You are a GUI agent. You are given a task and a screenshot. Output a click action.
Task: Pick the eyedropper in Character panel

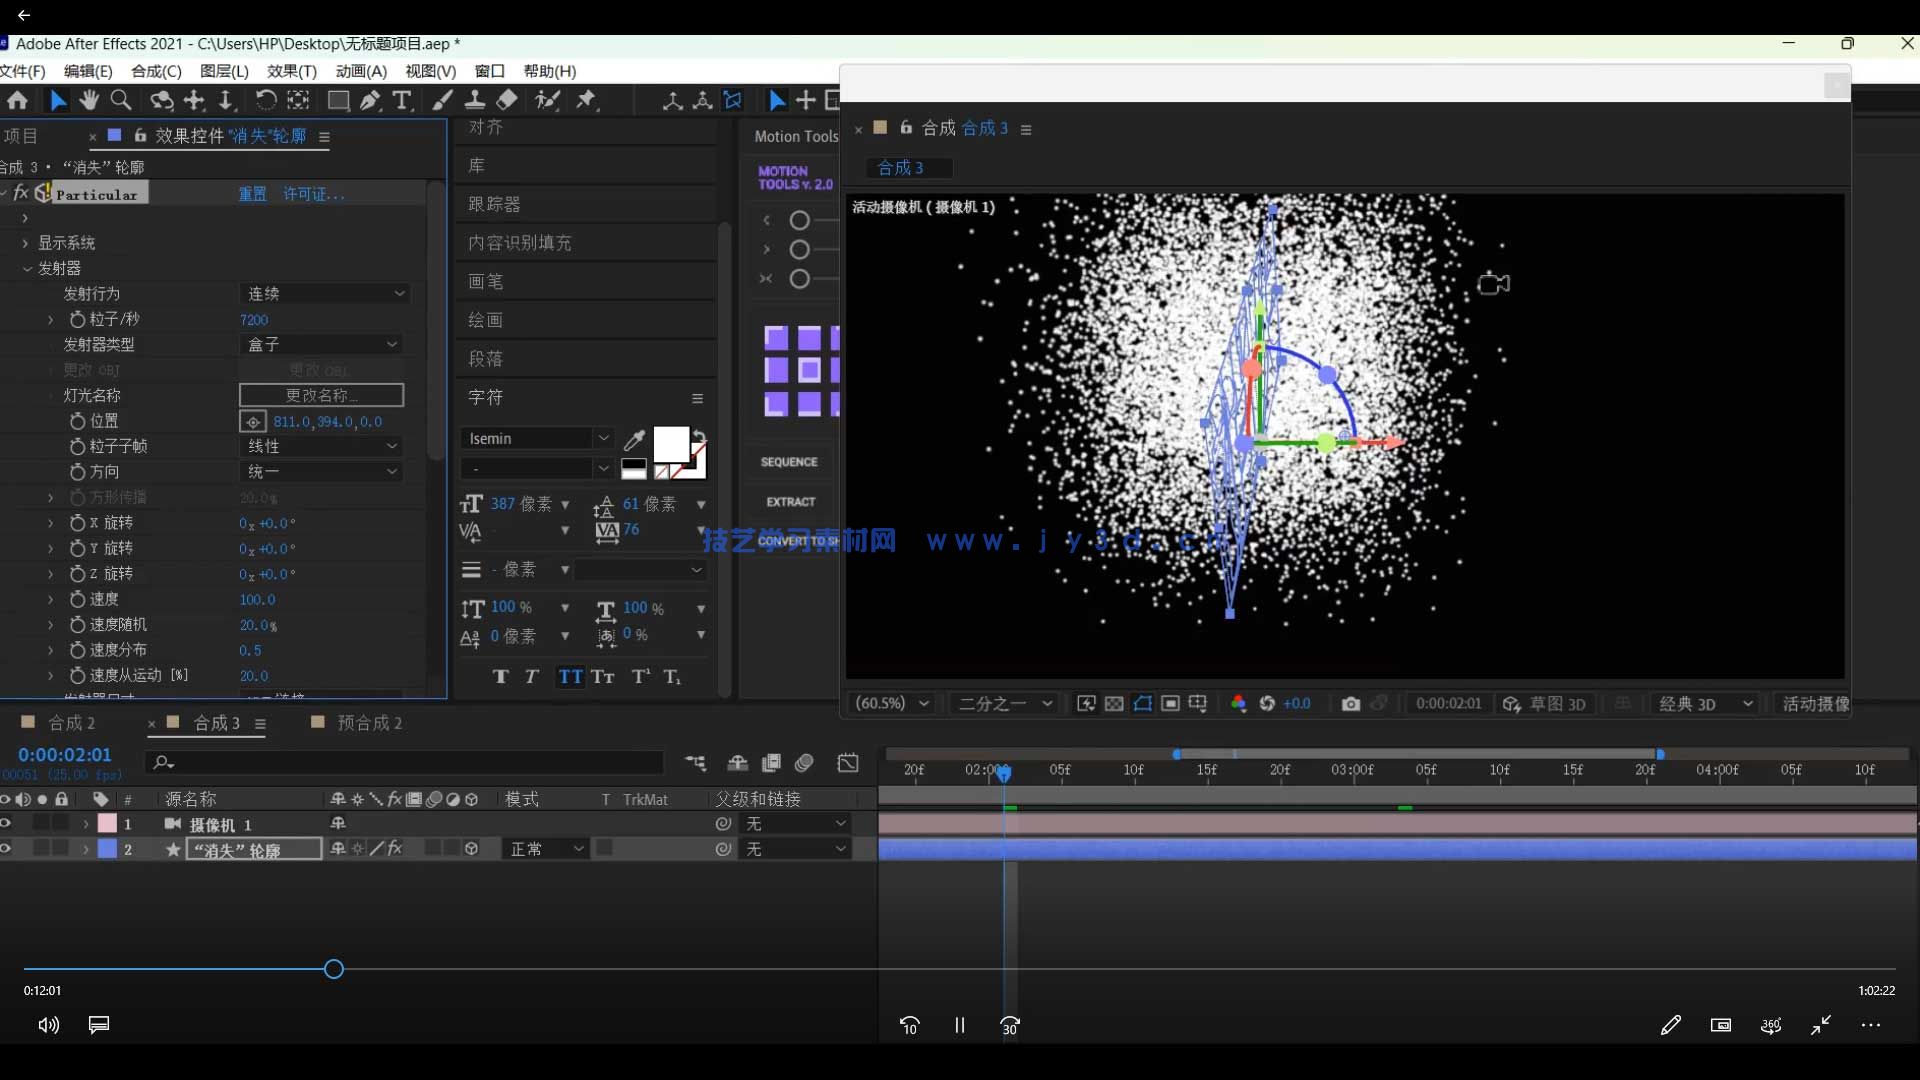pyautogui.click(x=634, y=440)
